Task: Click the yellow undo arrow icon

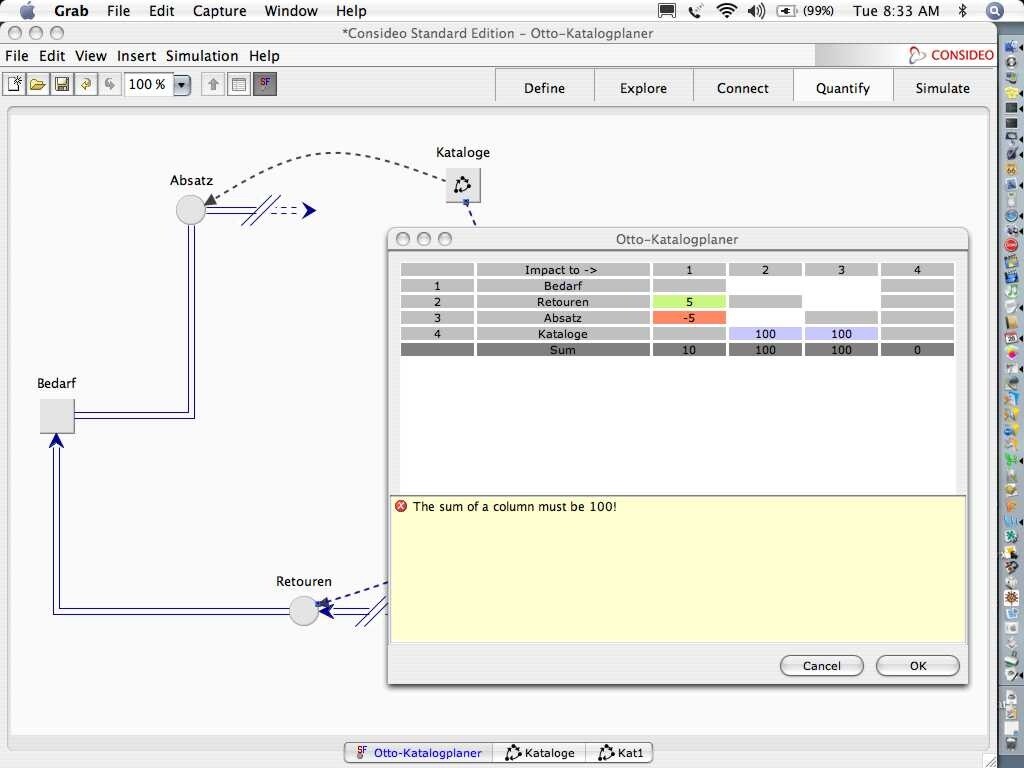Action: 86,85
